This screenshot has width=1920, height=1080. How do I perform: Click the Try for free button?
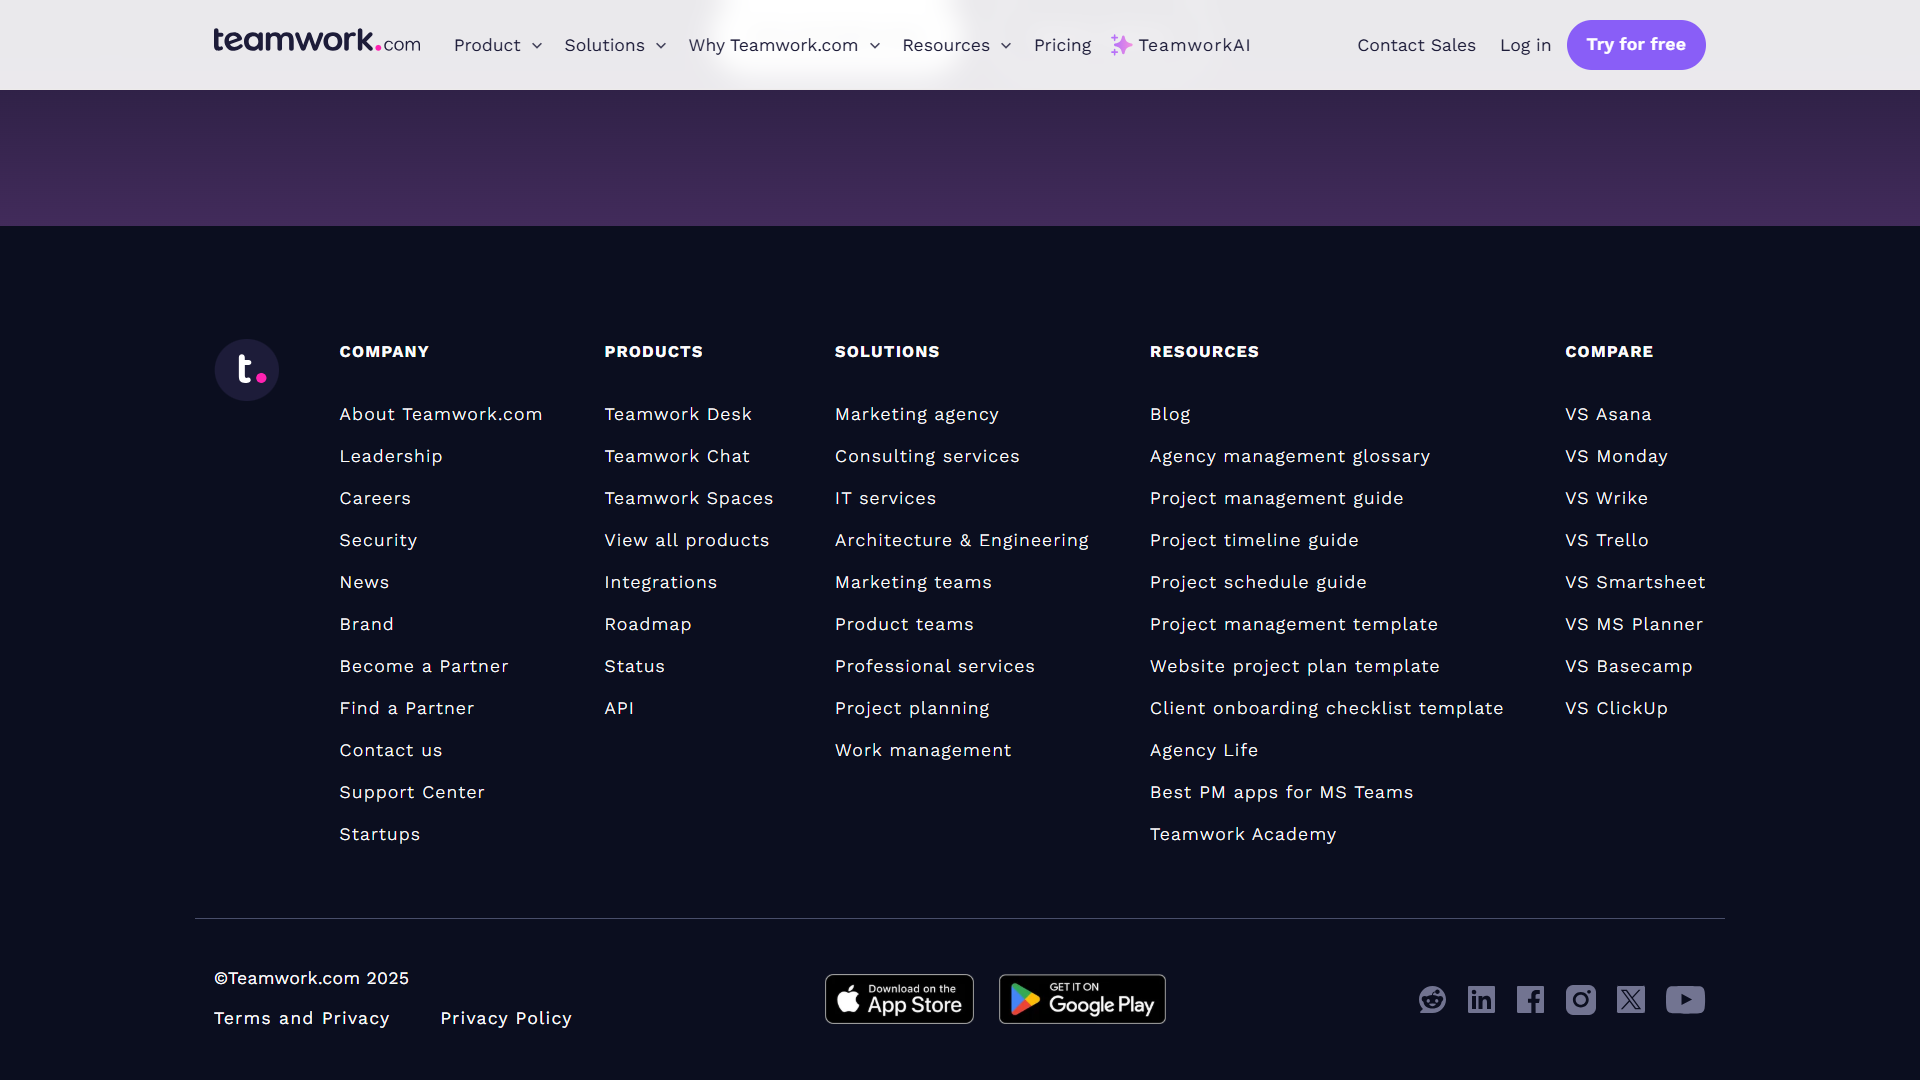tap(1635, 44)
